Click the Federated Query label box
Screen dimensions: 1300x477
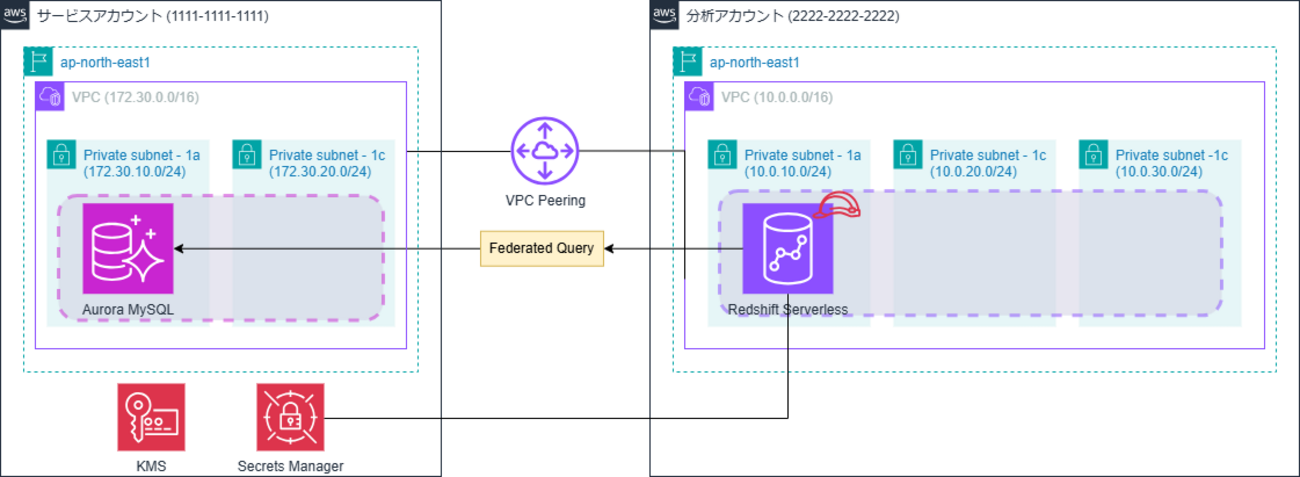point(542,248)
